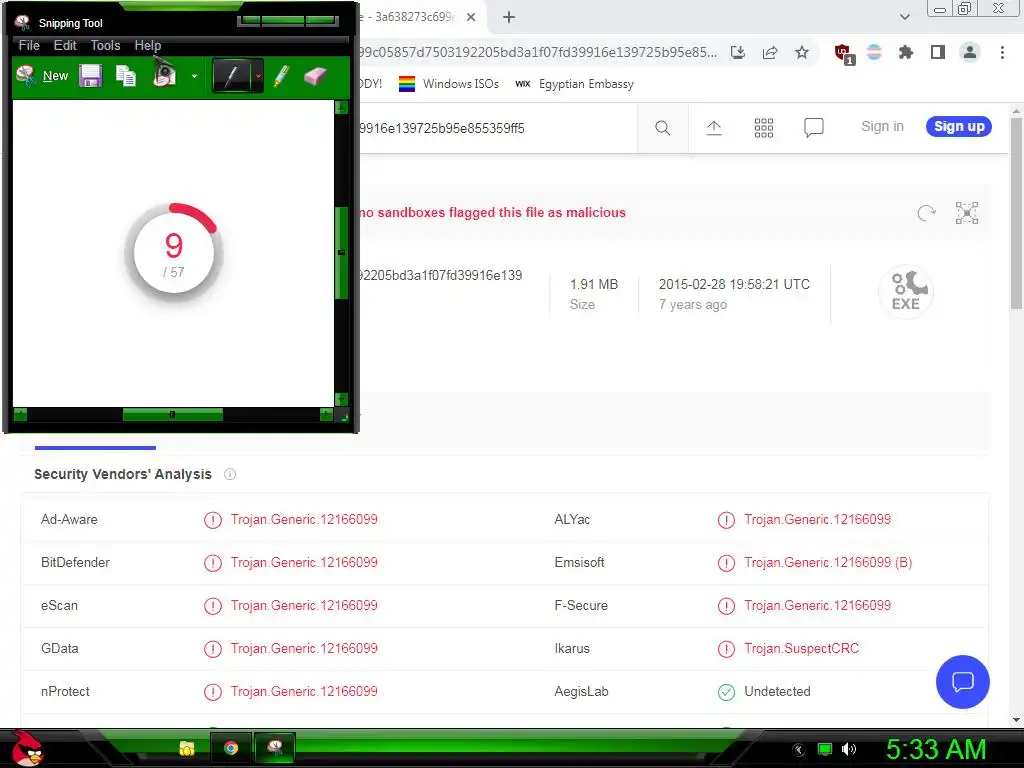Send the snip via email icon
The height and width of the screenshot is (768, 1024).
[x=165, y=76]
